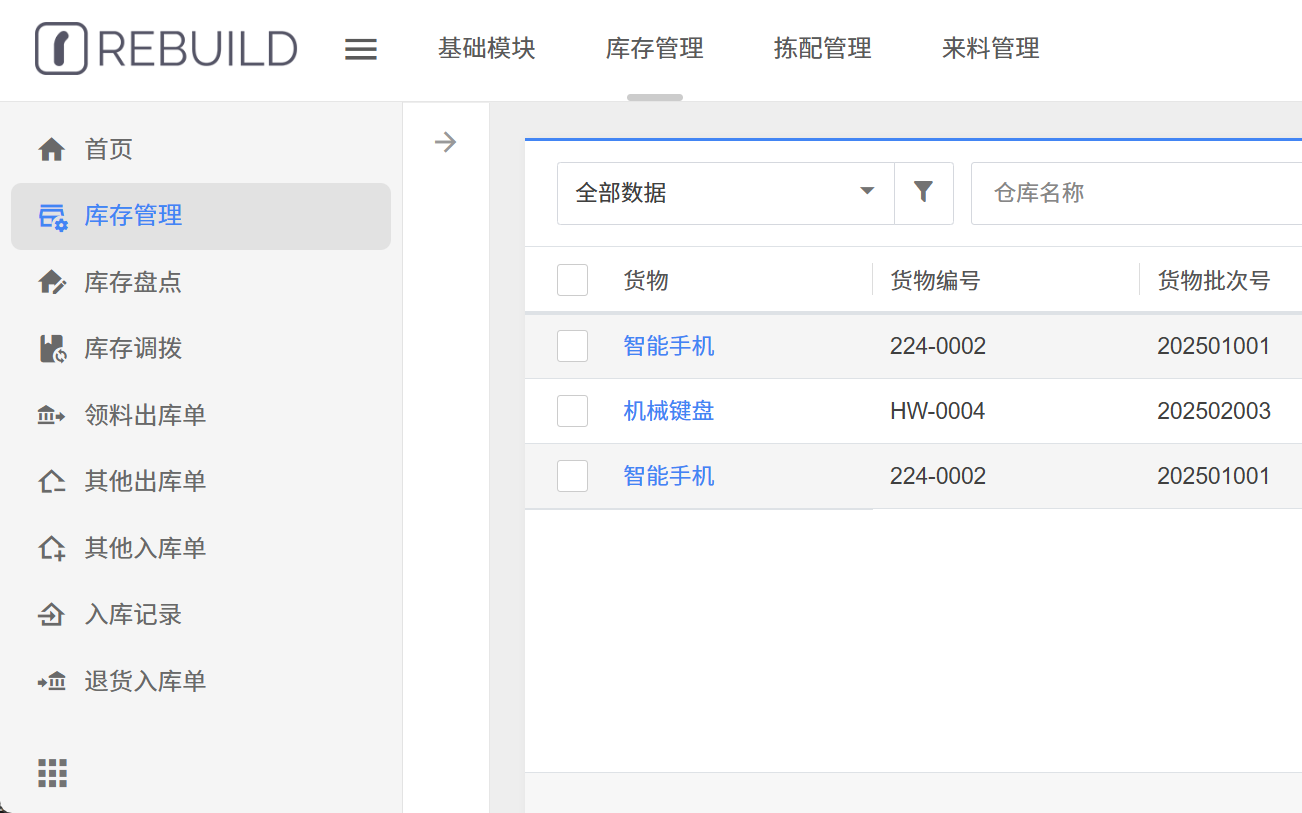The height and width of the screenshot is (813, 1302).
Task: Click the 入库记录 sidebar icon
Action: tap(51, 615)
